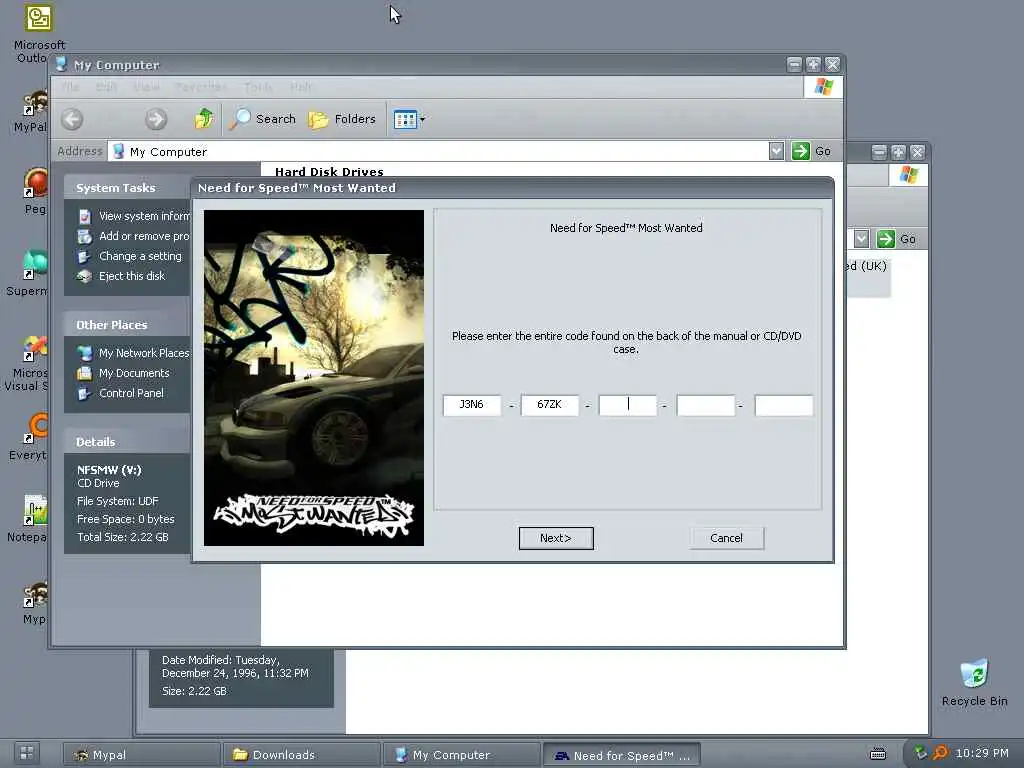Screen dimensions: 1024x768
Task: Click the on-screen keyboard tray icon
Action: pos(878,754)
